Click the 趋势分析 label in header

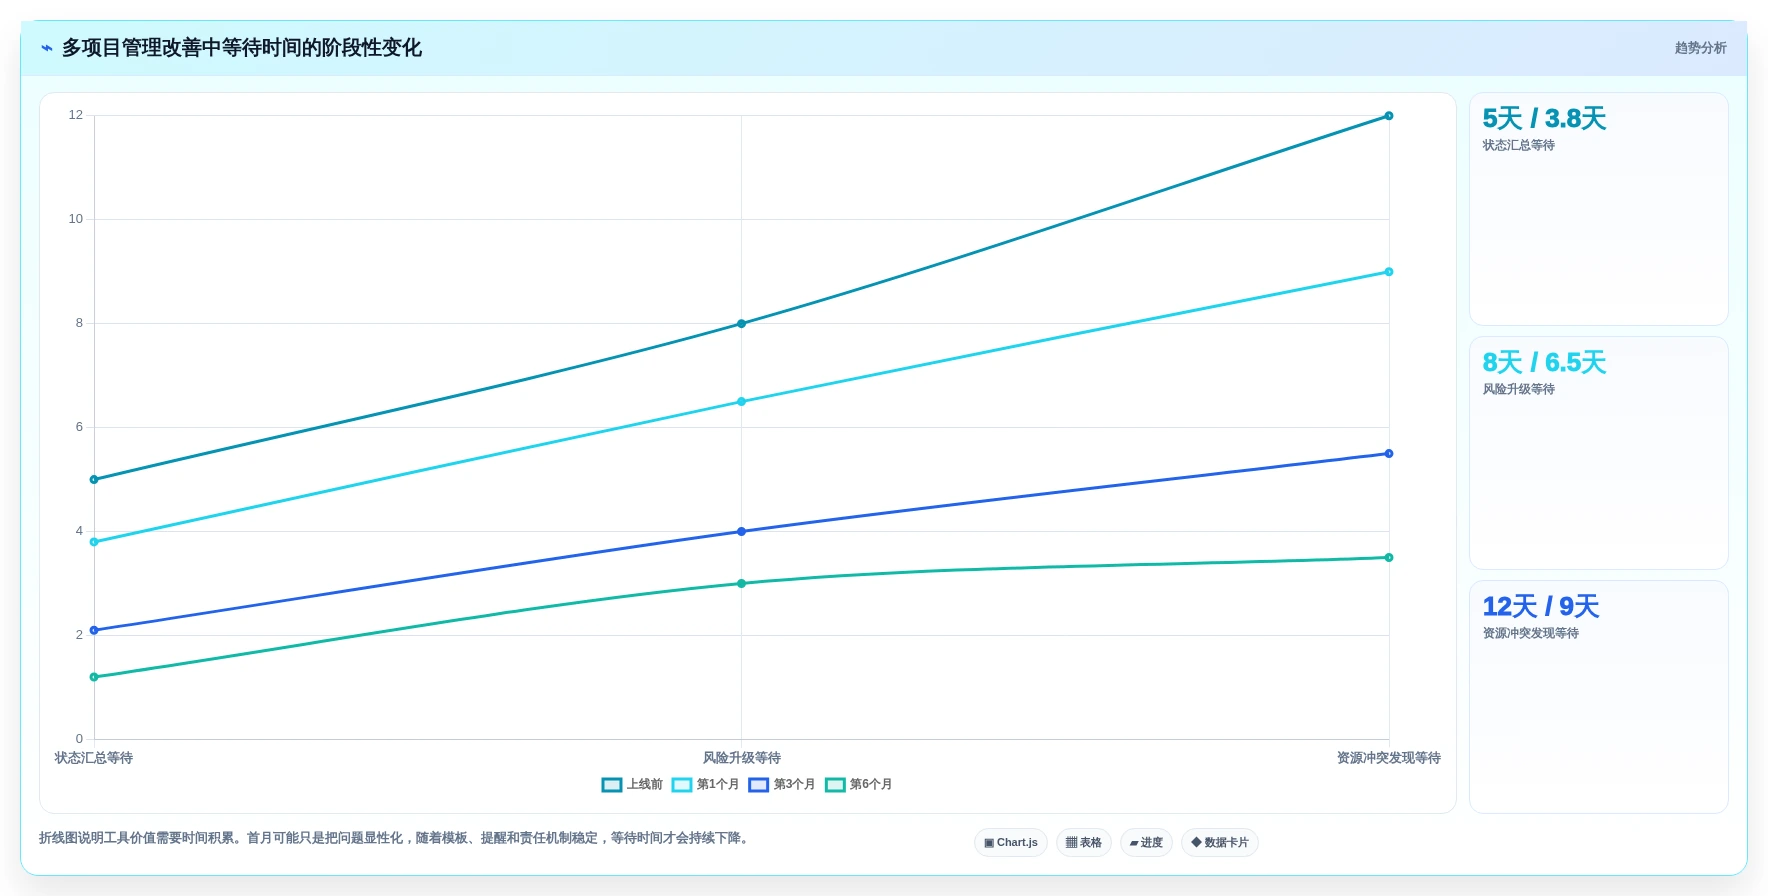pos(1700,48)
